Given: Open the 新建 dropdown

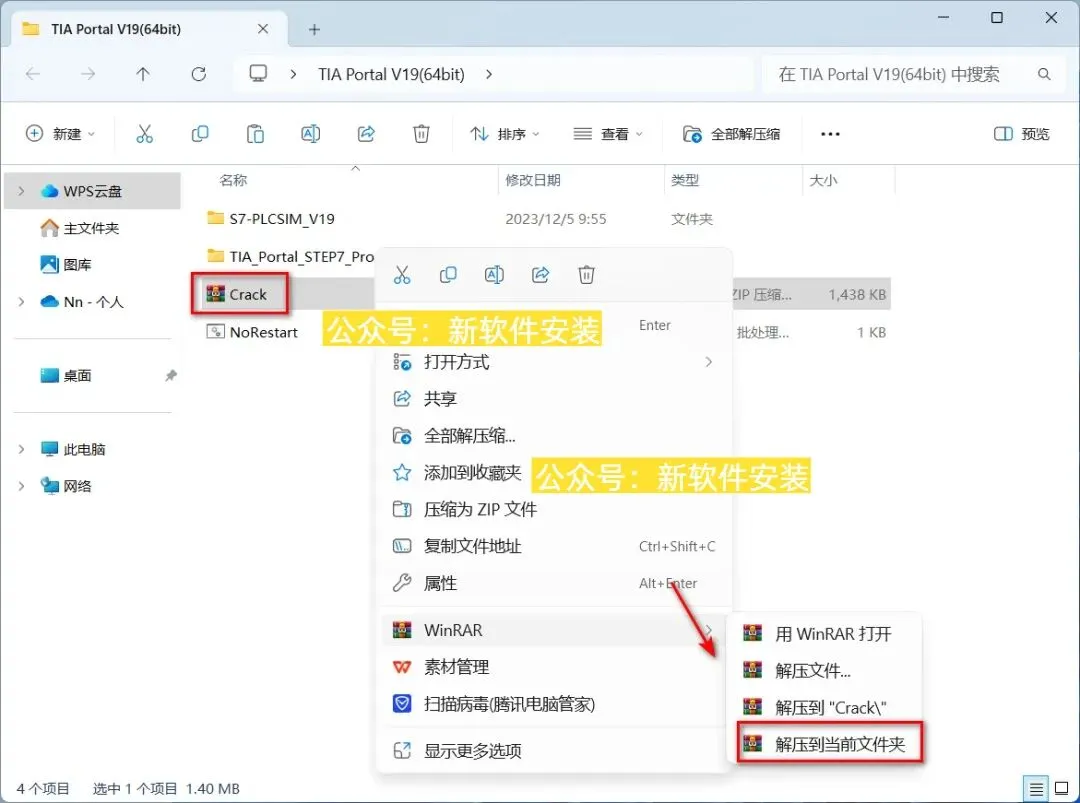Looking at the screenshot, I should click(x=60, y=134).
